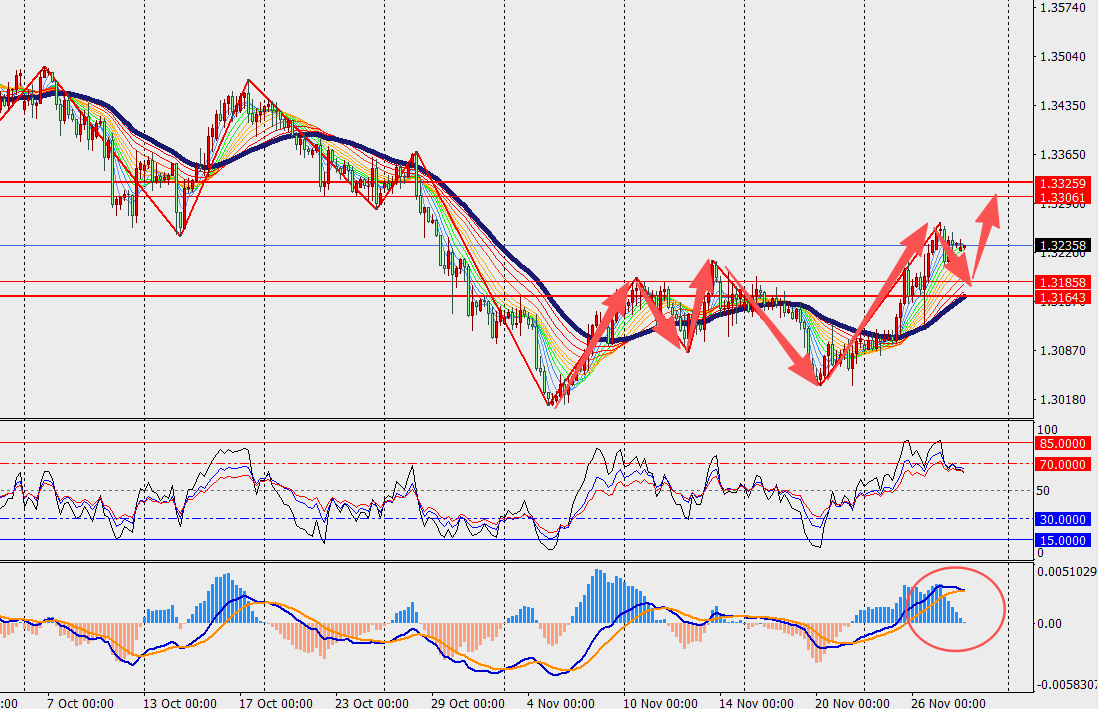The height and width of the screenshot is (709, 1099).
Task: Select the 0.0051029 MACD scale value
Action: click(1066, 572)
